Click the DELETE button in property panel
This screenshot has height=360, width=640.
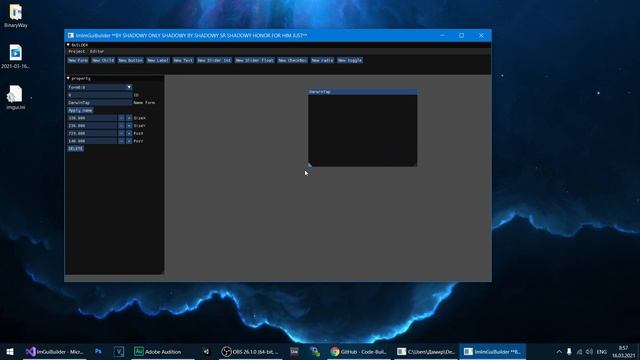click(x=76, y=149)
